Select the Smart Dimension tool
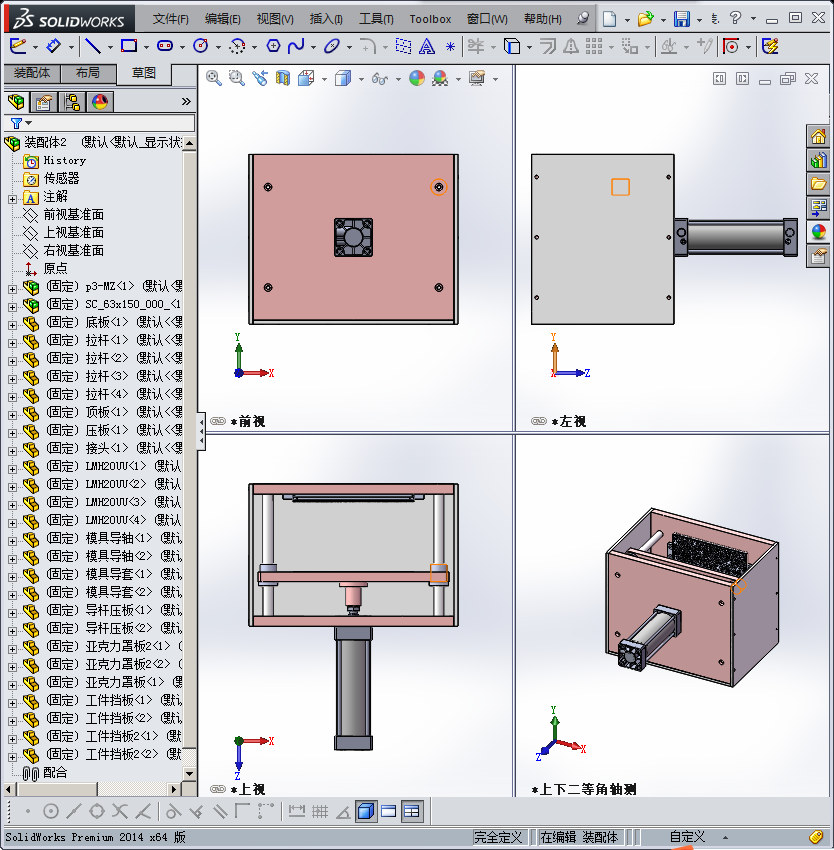 point(53,47)
